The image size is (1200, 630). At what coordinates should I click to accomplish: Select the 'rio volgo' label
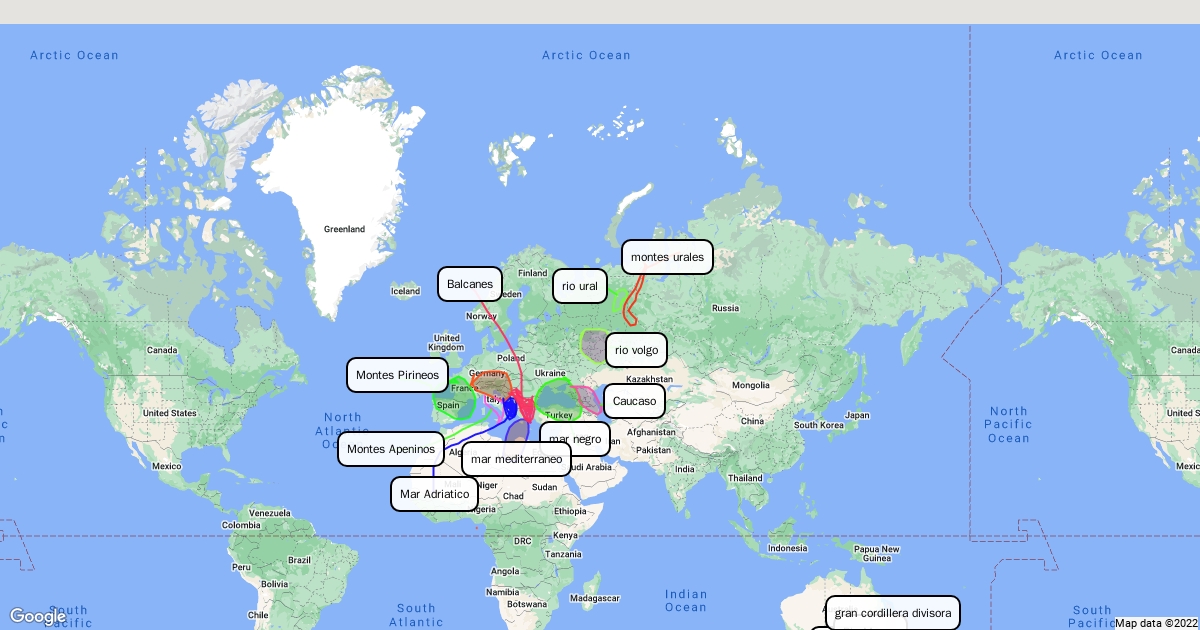click(x=636, y=350)
